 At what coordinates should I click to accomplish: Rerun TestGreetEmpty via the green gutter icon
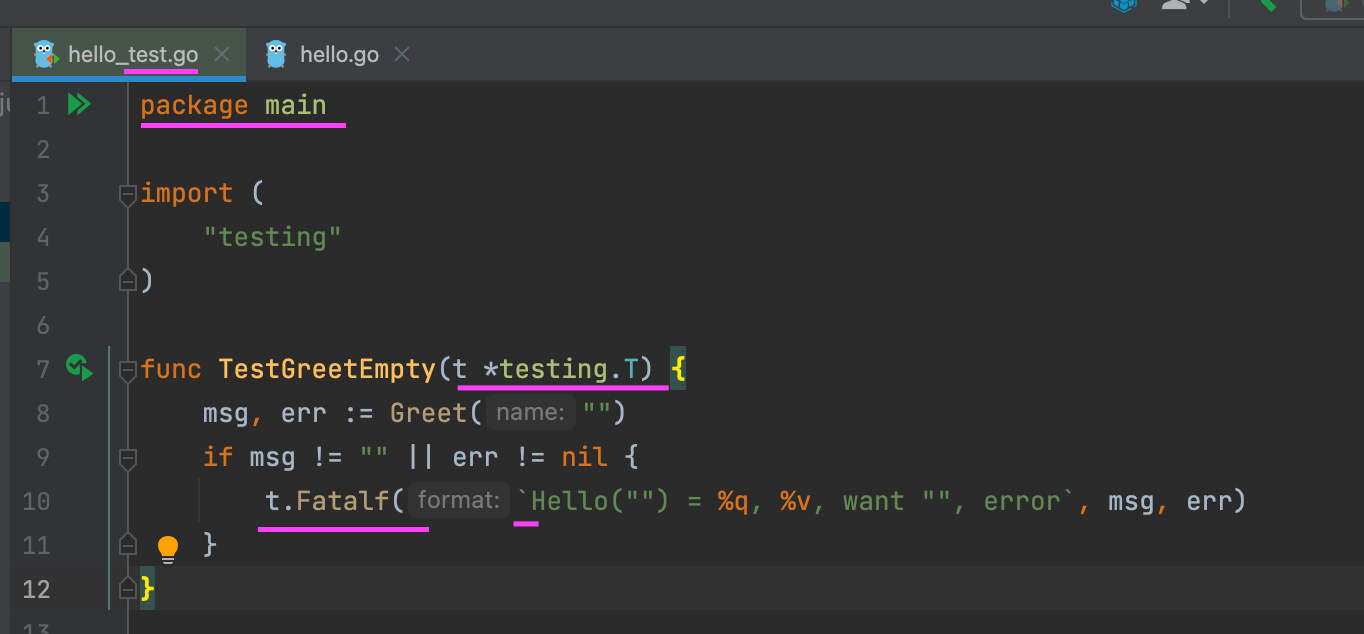coord(79,368)
